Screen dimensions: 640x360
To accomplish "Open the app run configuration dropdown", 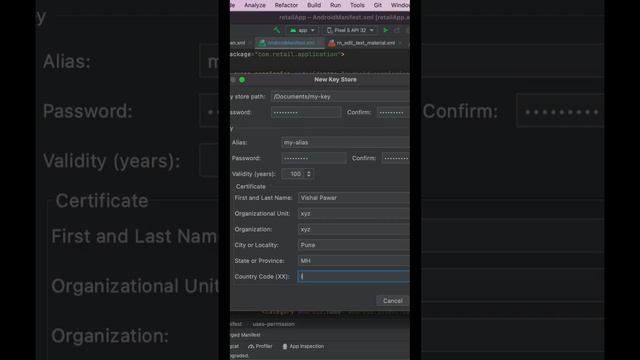I will [302, 30].
